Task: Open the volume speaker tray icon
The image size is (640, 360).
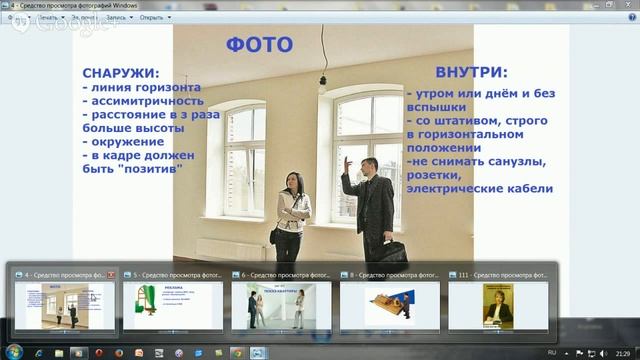Action: 603,353
